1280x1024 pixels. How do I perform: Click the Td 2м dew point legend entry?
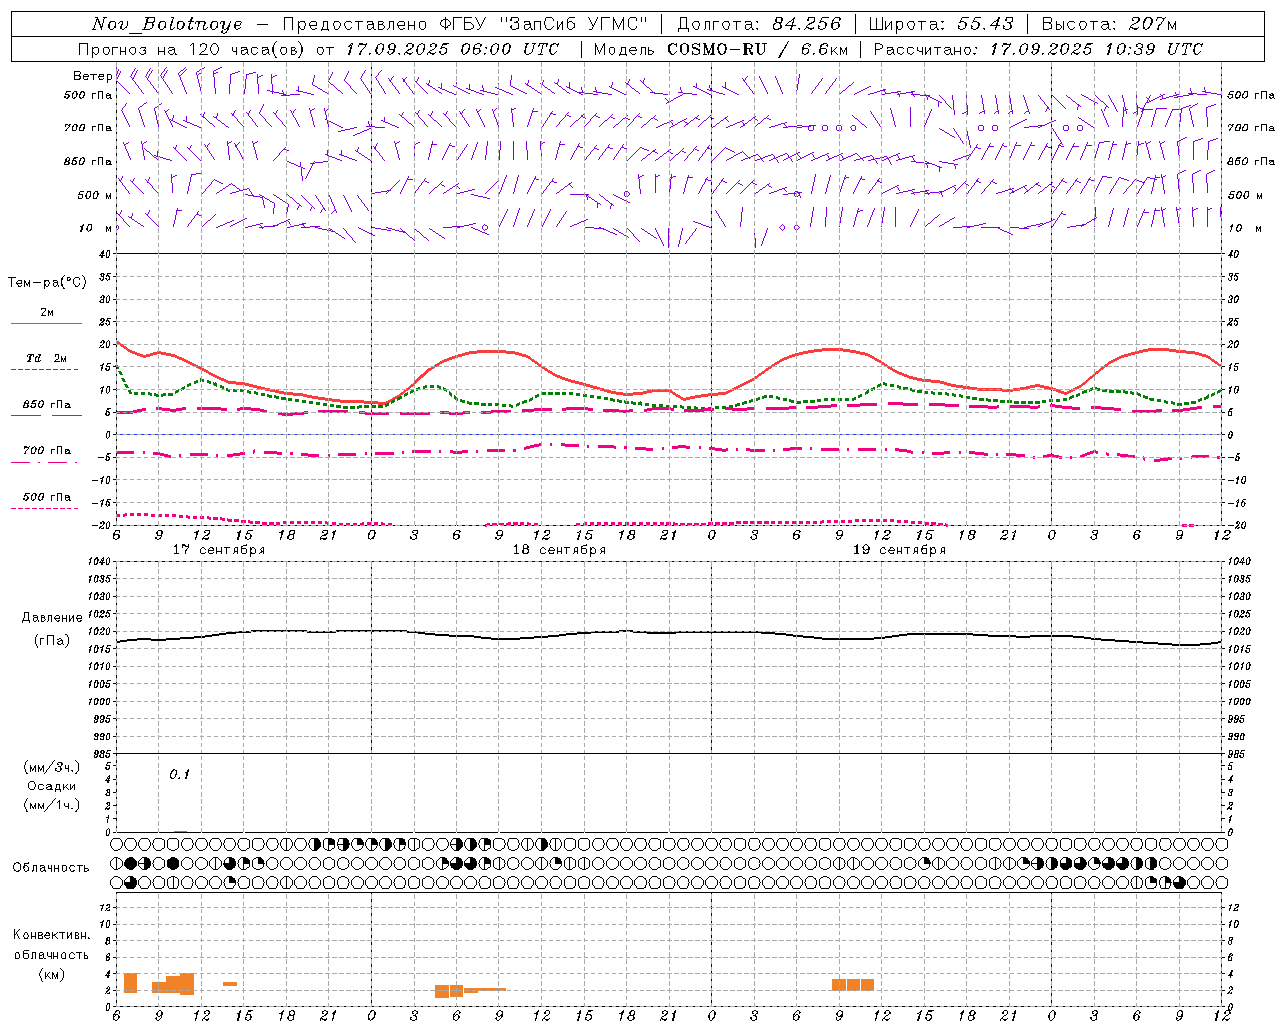click(x=46, y=358)
